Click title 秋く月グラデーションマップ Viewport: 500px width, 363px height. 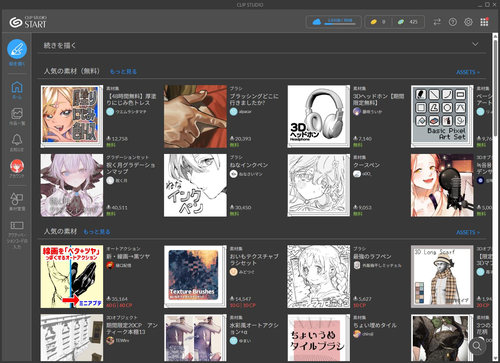click(131, 168)
